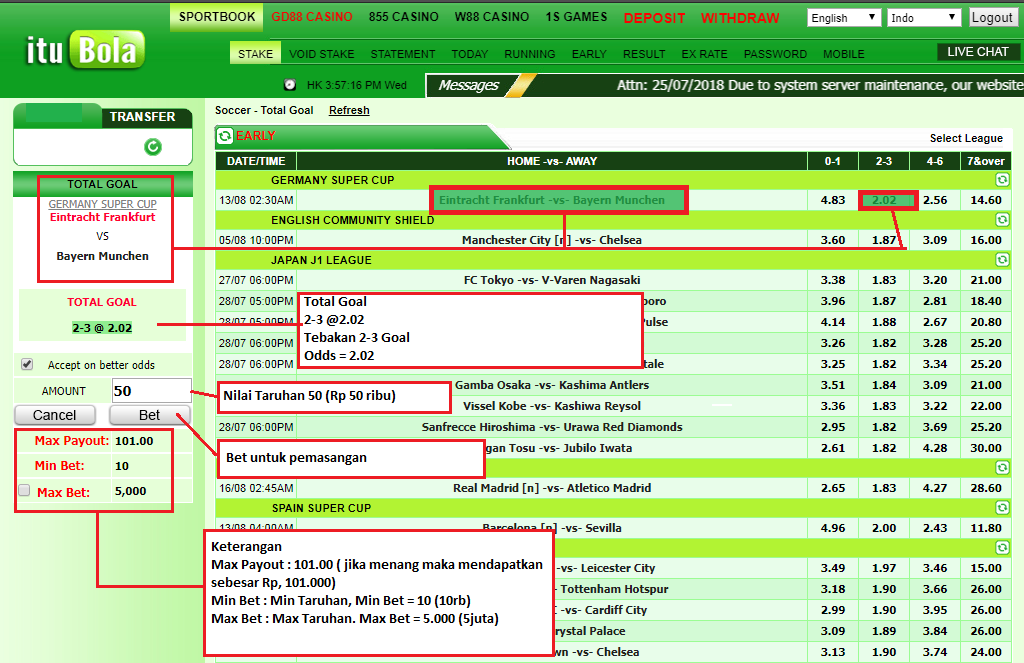This screenshot has height=663, width=1024.
Task: Click the clock icon beside HK time
Action: (x=290, y=85)
